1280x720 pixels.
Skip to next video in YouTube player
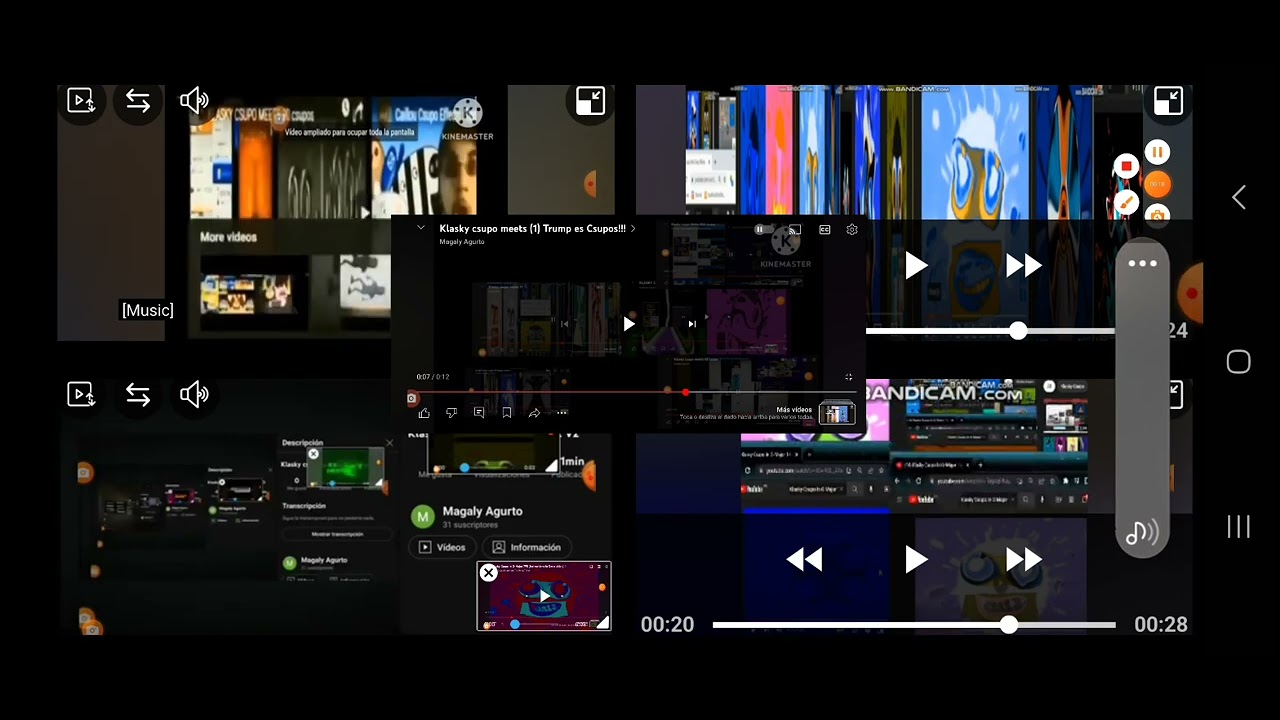(x=691, y=324)
